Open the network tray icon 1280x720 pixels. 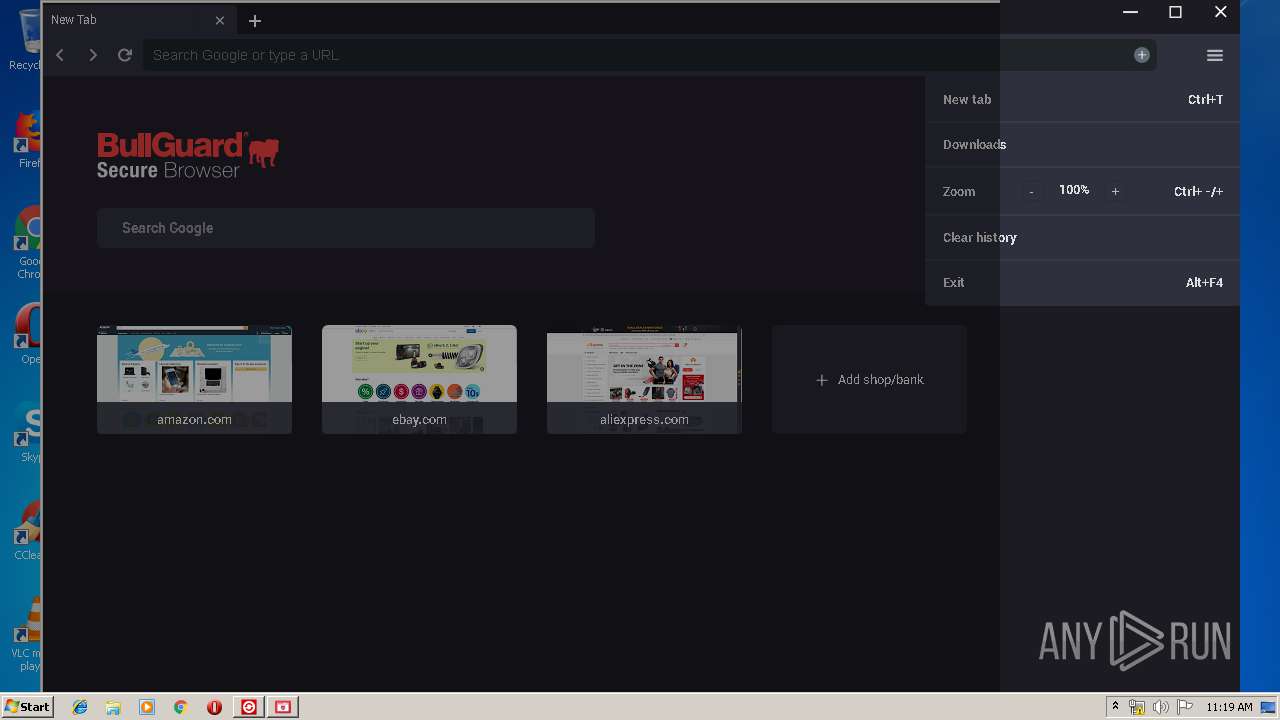1137,707
